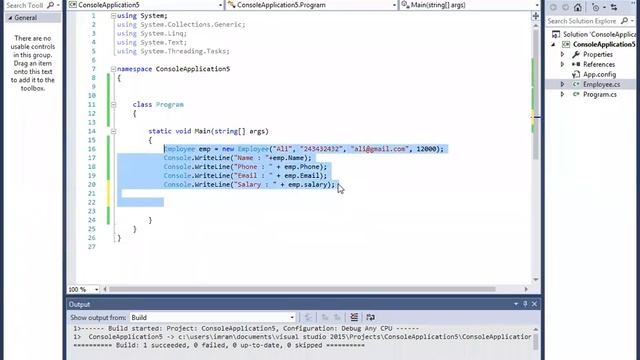The height and width of the screenshot is (360, 640).
Task: Click 'using System;' on line 1
Action: point(142,16)
